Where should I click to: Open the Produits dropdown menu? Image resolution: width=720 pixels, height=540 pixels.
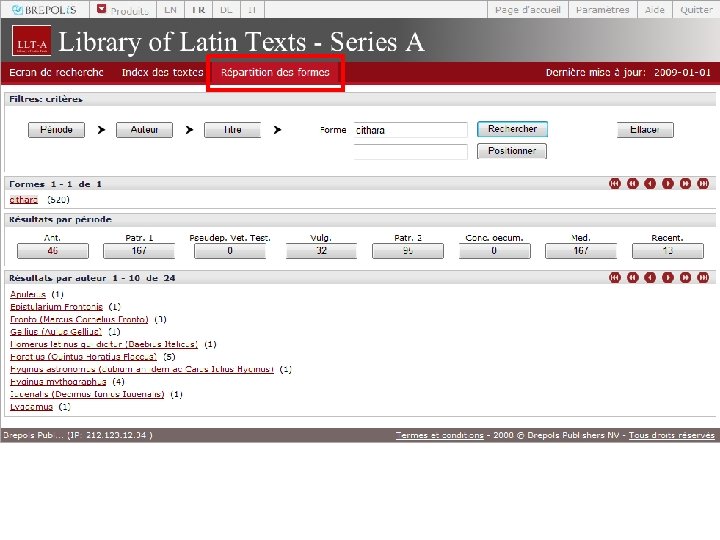coord(123,10)
